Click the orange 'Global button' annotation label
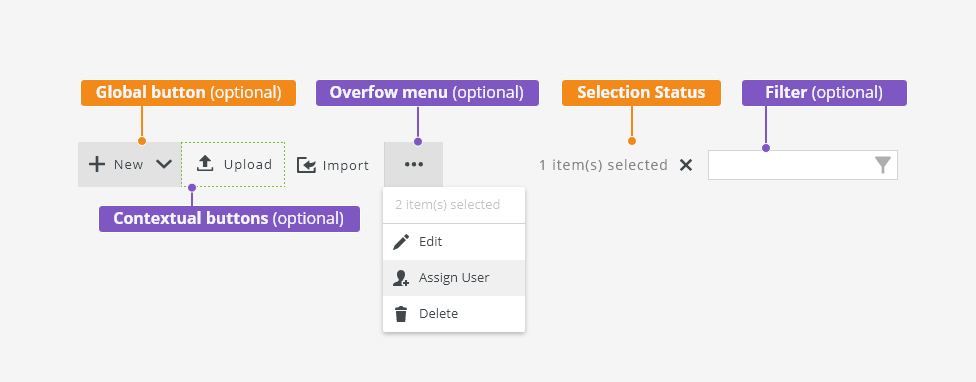The width and height of the screenshot is (976, 382). pos(188,93)
